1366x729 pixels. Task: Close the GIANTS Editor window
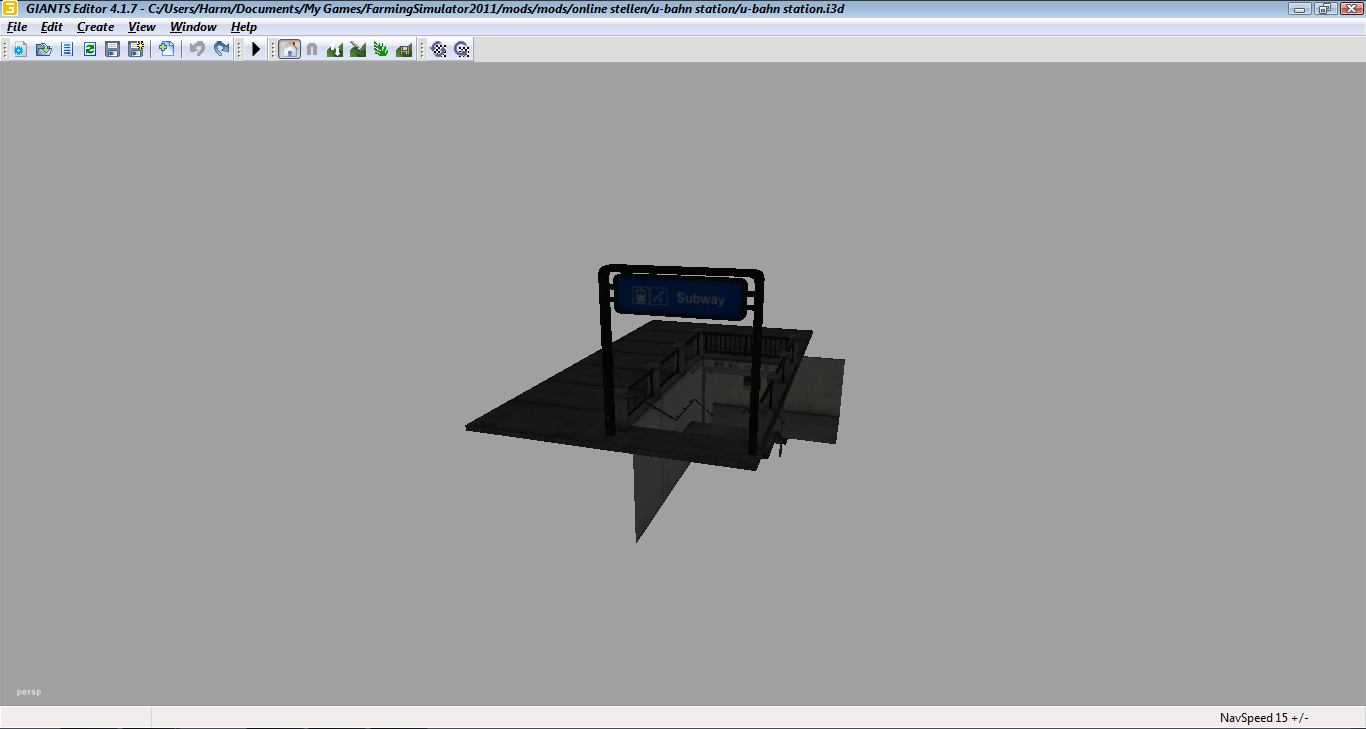click(1351, 8)
